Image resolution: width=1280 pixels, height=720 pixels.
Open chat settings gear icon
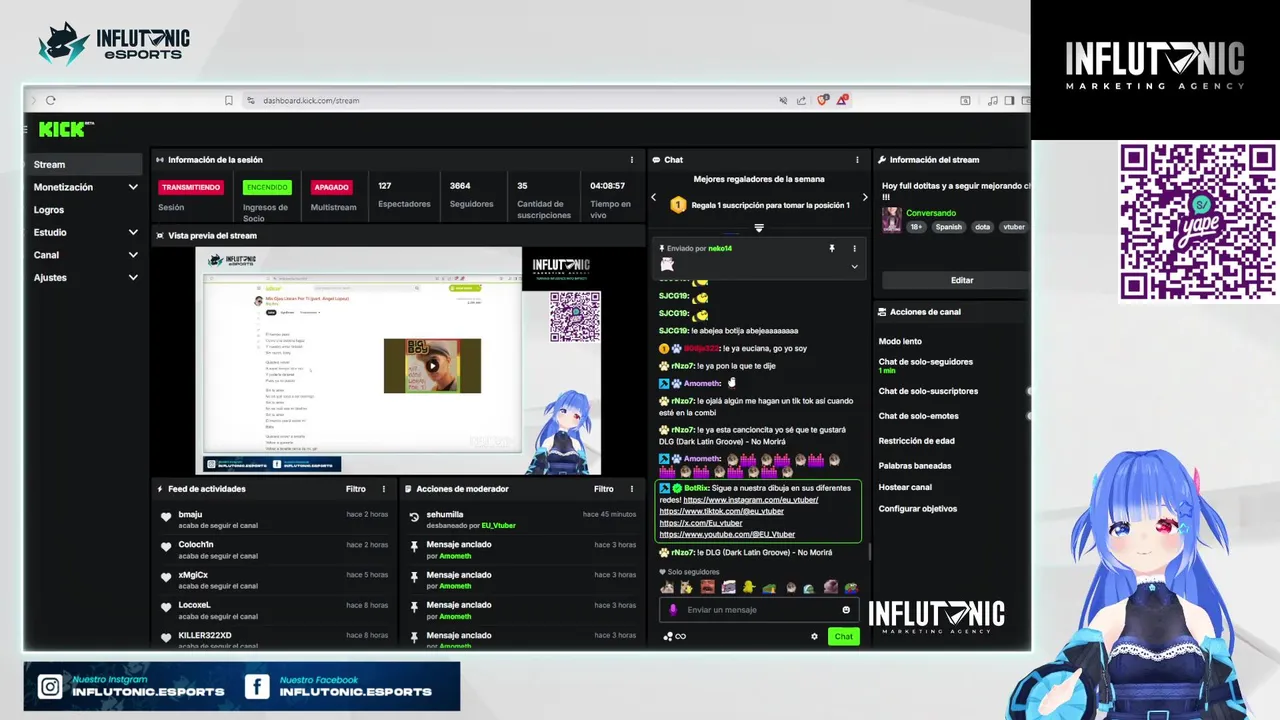tap(814, 636)
